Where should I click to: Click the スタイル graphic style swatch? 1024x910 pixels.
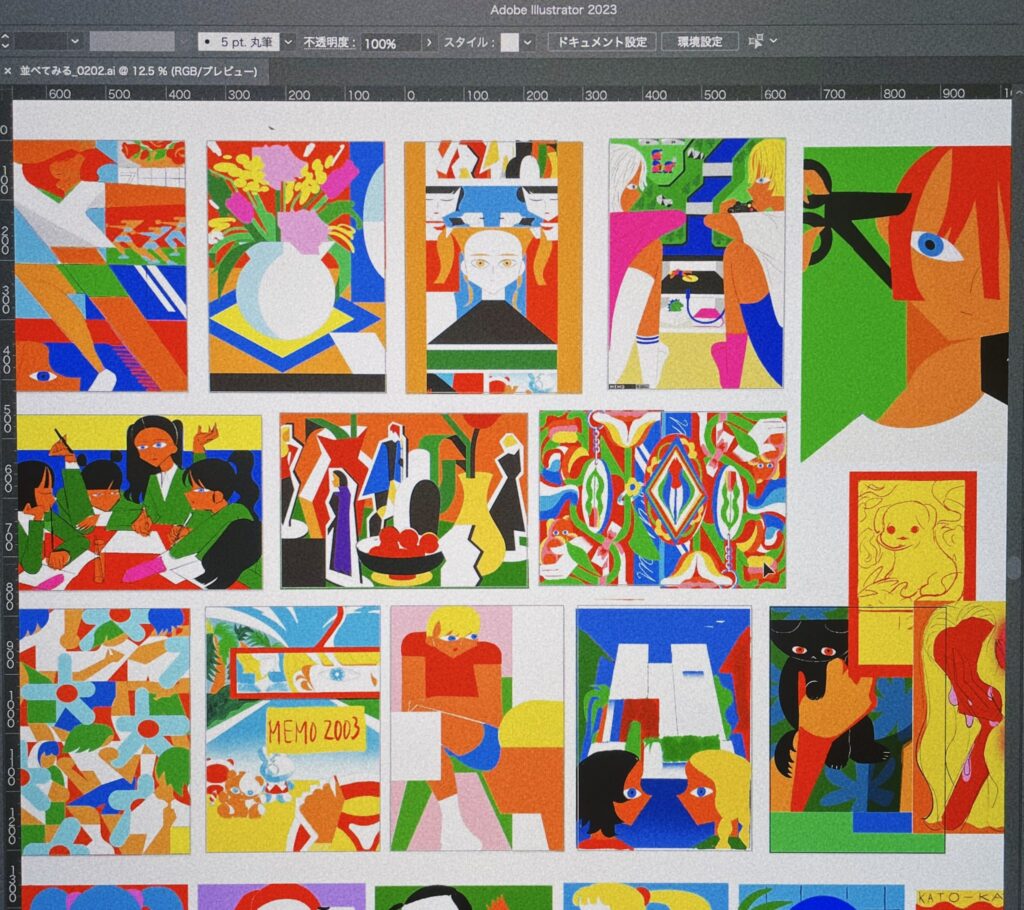(x=510, y=42)
